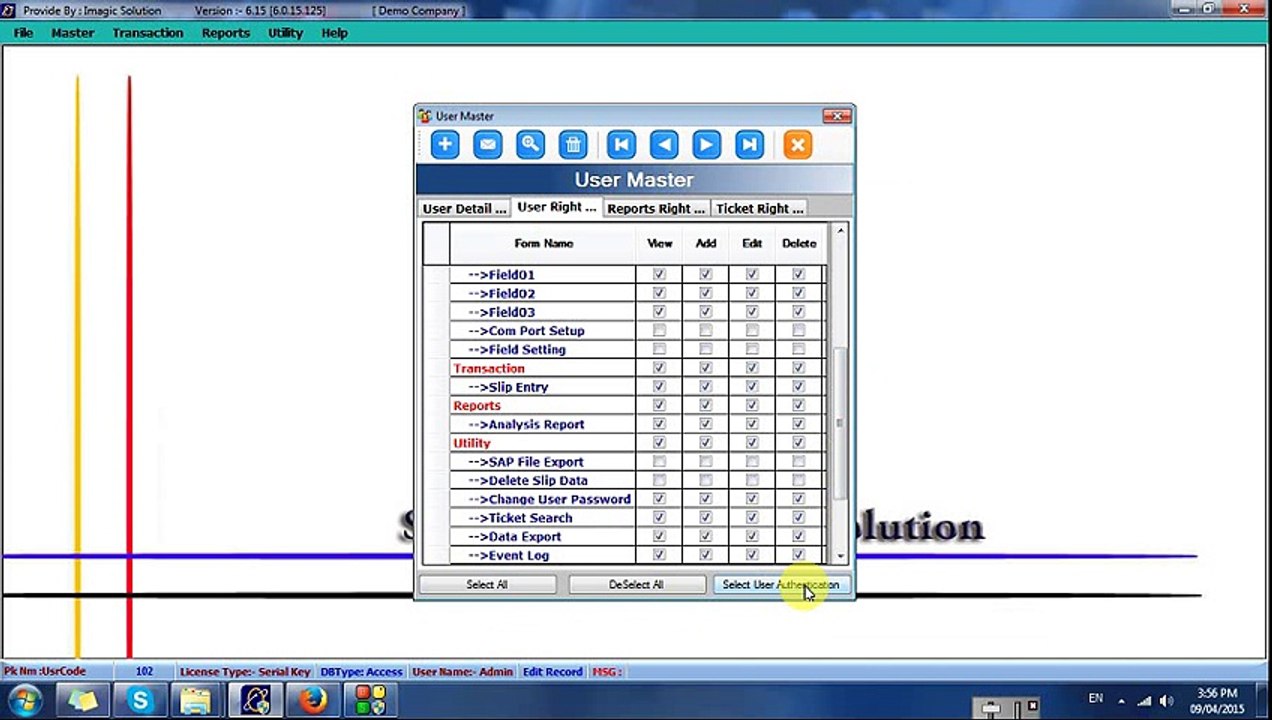Click the vertical scrollbar thumb
This screenshot has height=720, width=1272.
pyautogui.click(x=840, y=422)
